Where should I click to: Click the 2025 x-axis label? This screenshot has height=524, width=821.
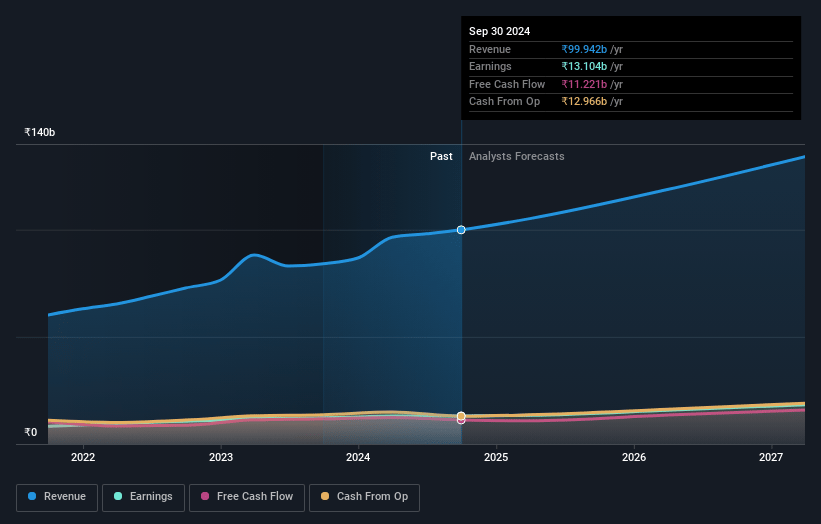pyautogui.click(x=496, y=458)
